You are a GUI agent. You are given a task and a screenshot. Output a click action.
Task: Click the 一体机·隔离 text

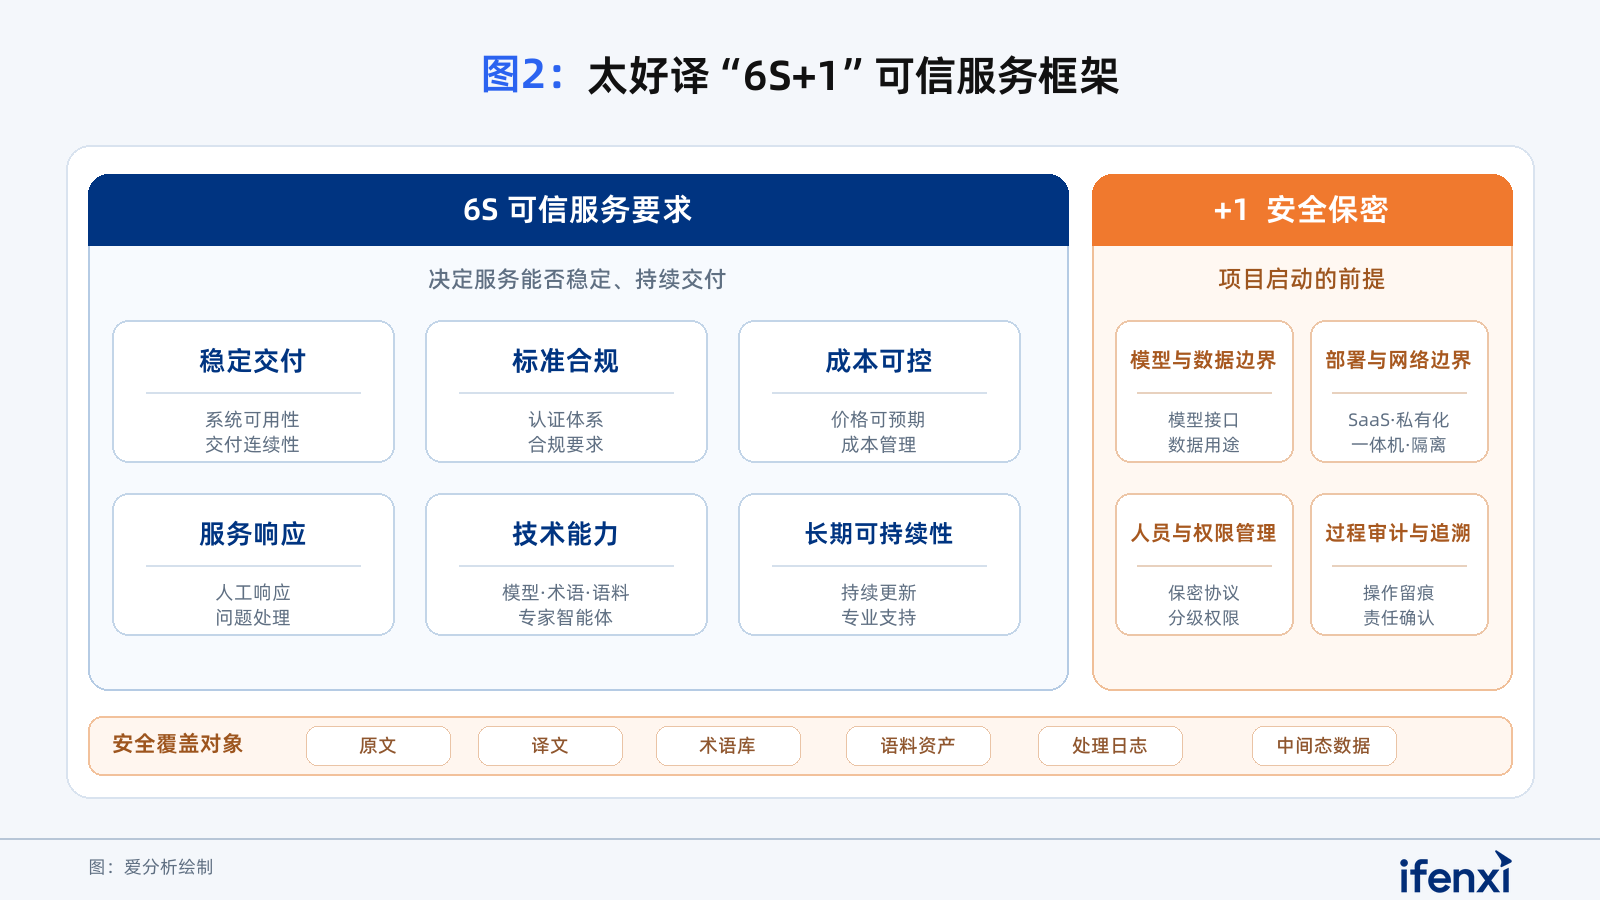pos(1399,445)
